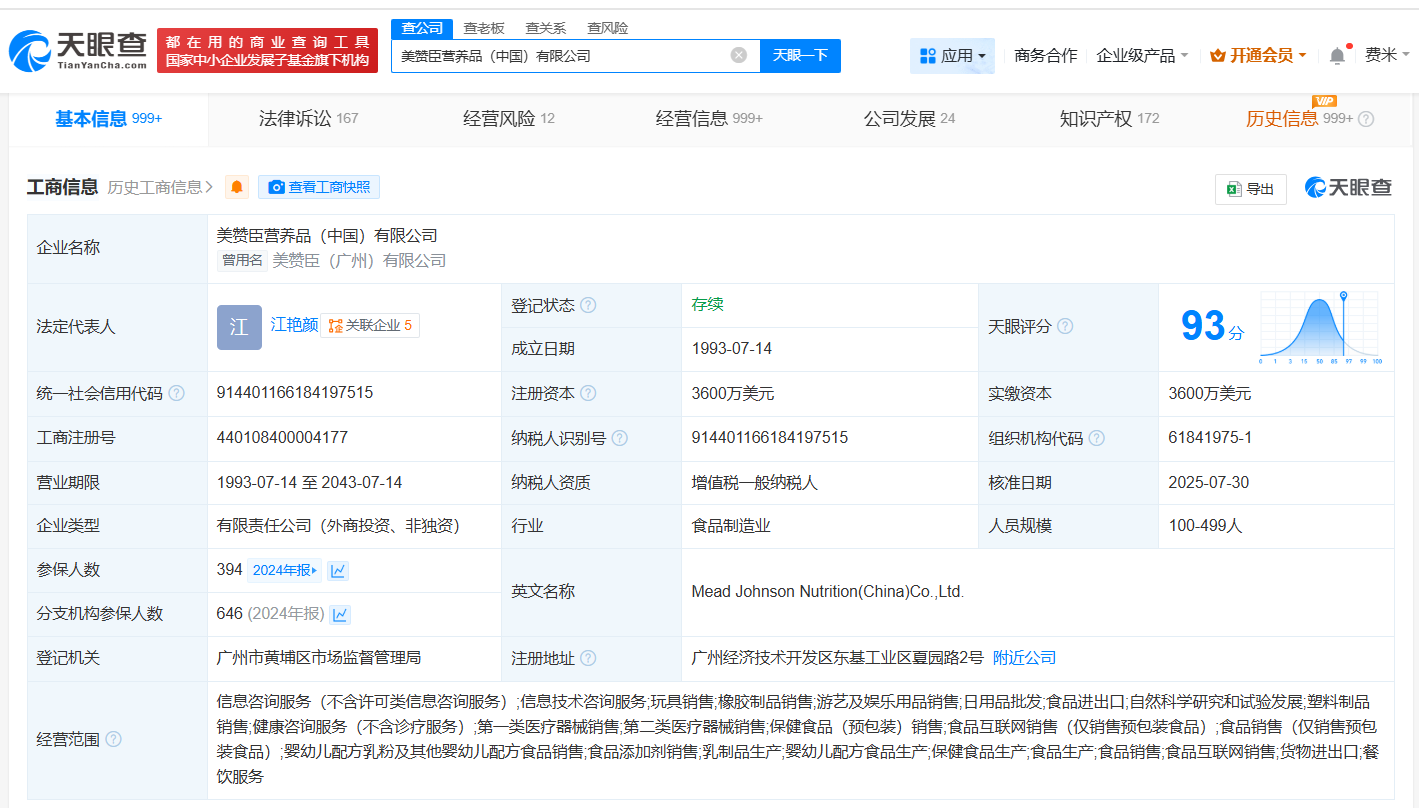Click the 天眼一下 search button

pyautogui.click(x=800, y=56)
